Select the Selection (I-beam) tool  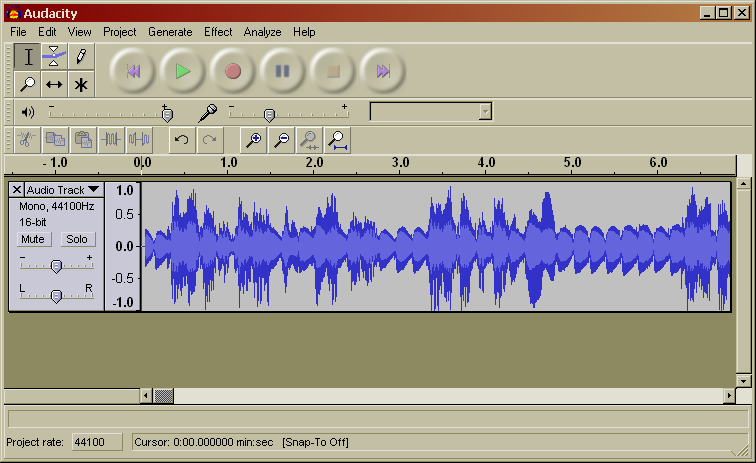(27, 57)
